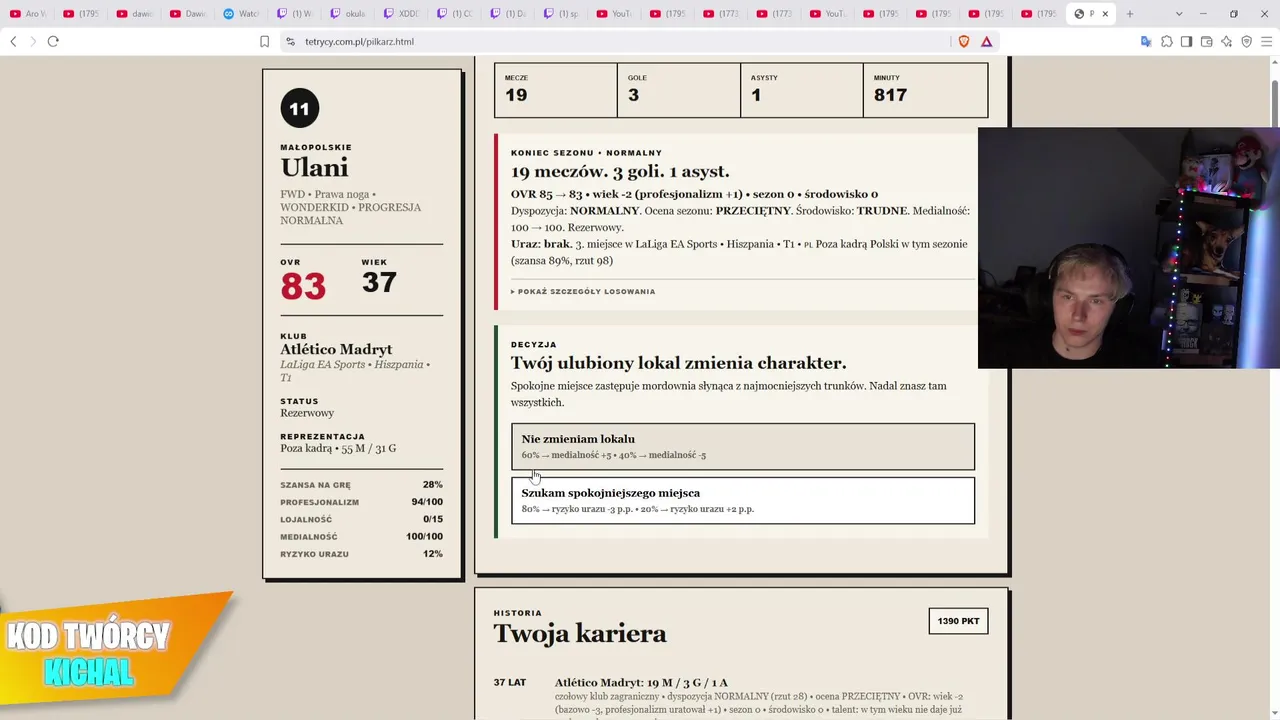Viewport: 1280px width, 720px height.
Task: Click the browser forward arrow
Action: coord(32,41)
